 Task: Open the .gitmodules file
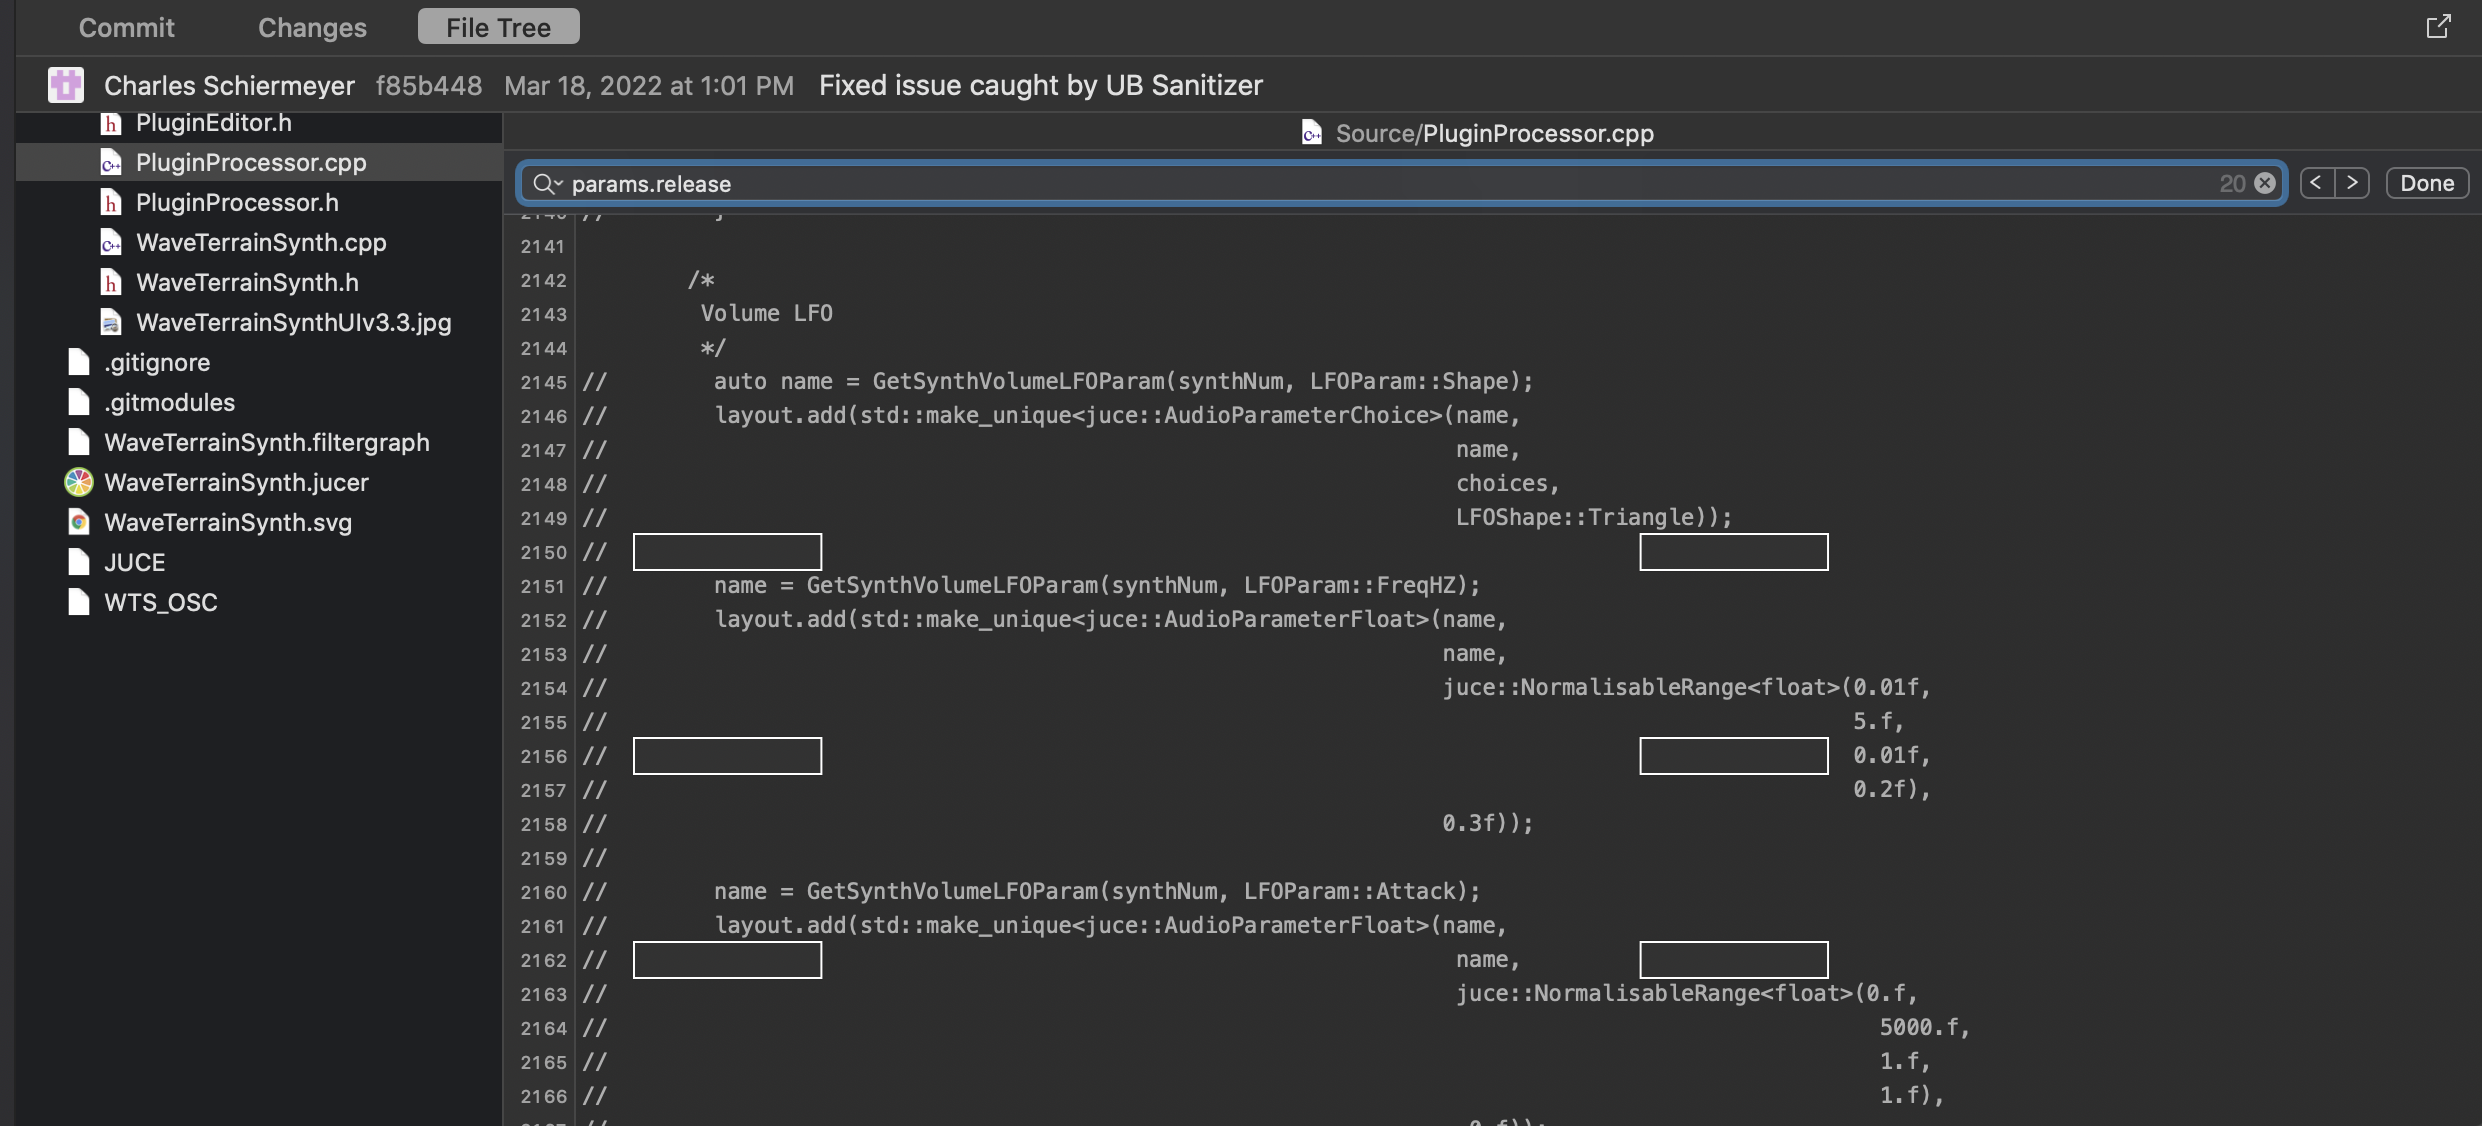[170, 402]
